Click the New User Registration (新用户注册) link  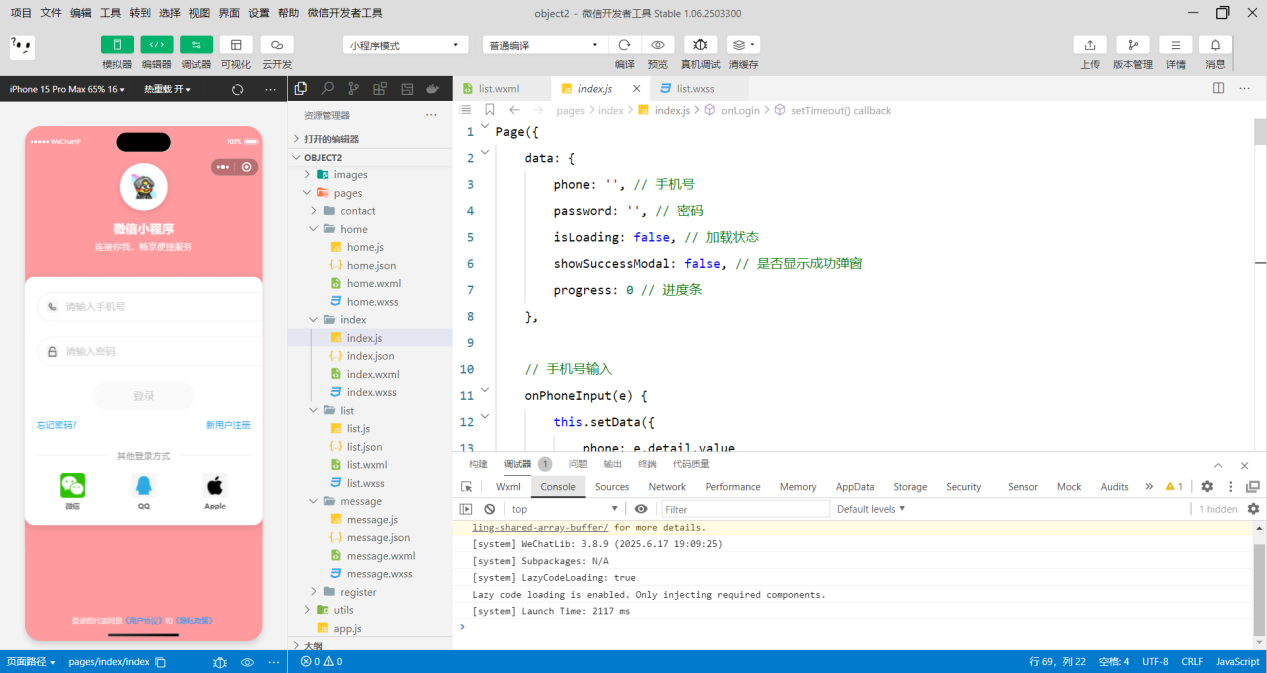coord(228,425)
